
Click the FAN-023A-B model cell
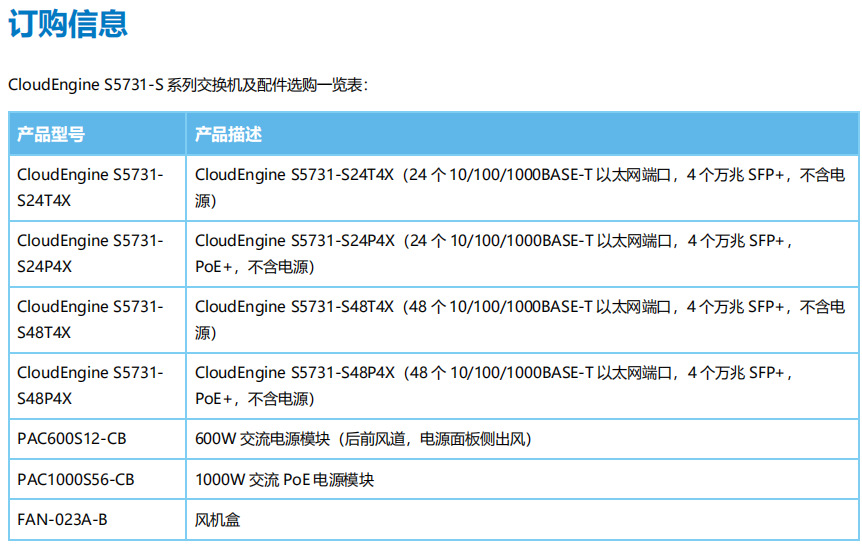tap(97, 519)
